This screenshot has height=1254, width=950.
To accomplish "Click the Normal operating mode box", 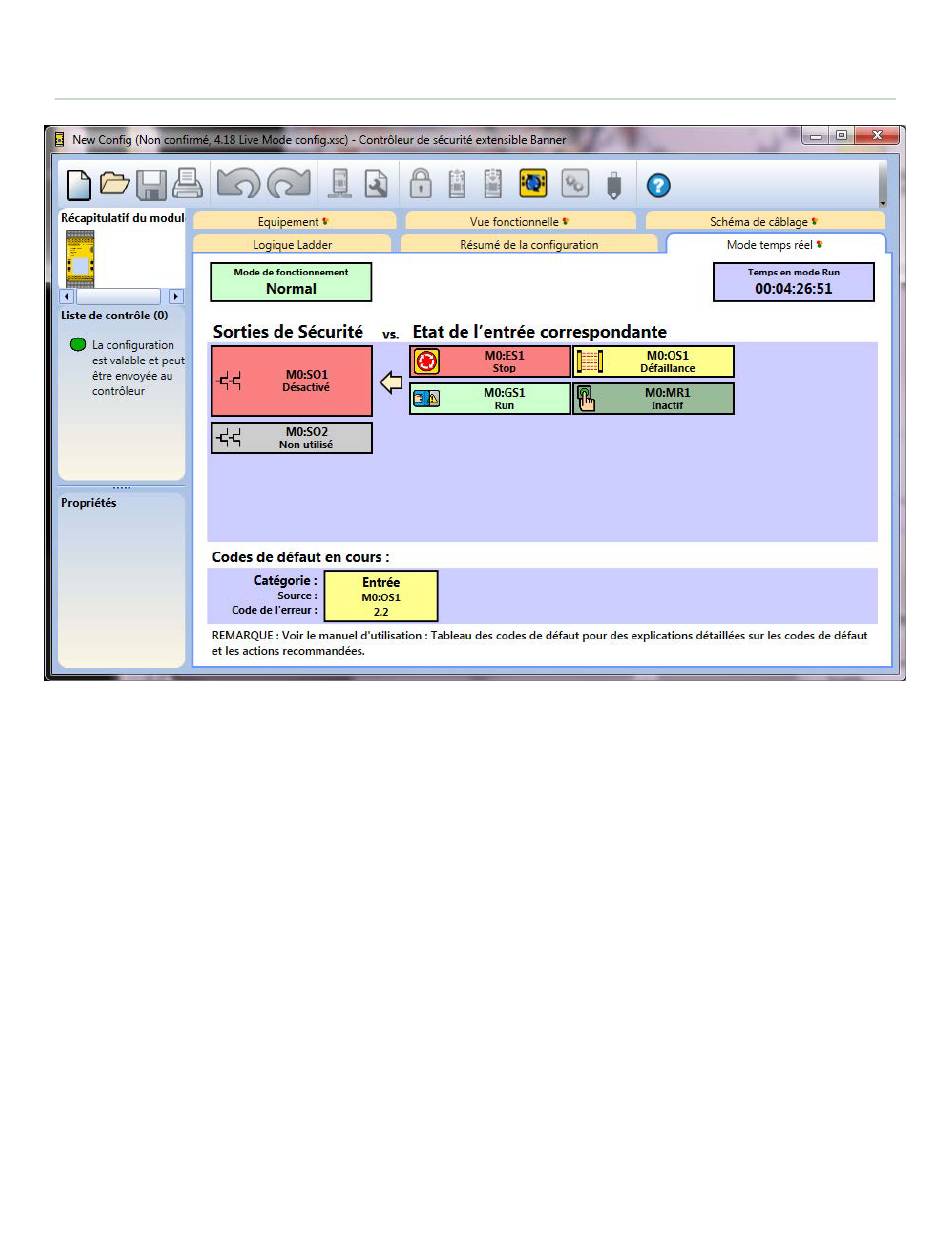I will (291, 282).
